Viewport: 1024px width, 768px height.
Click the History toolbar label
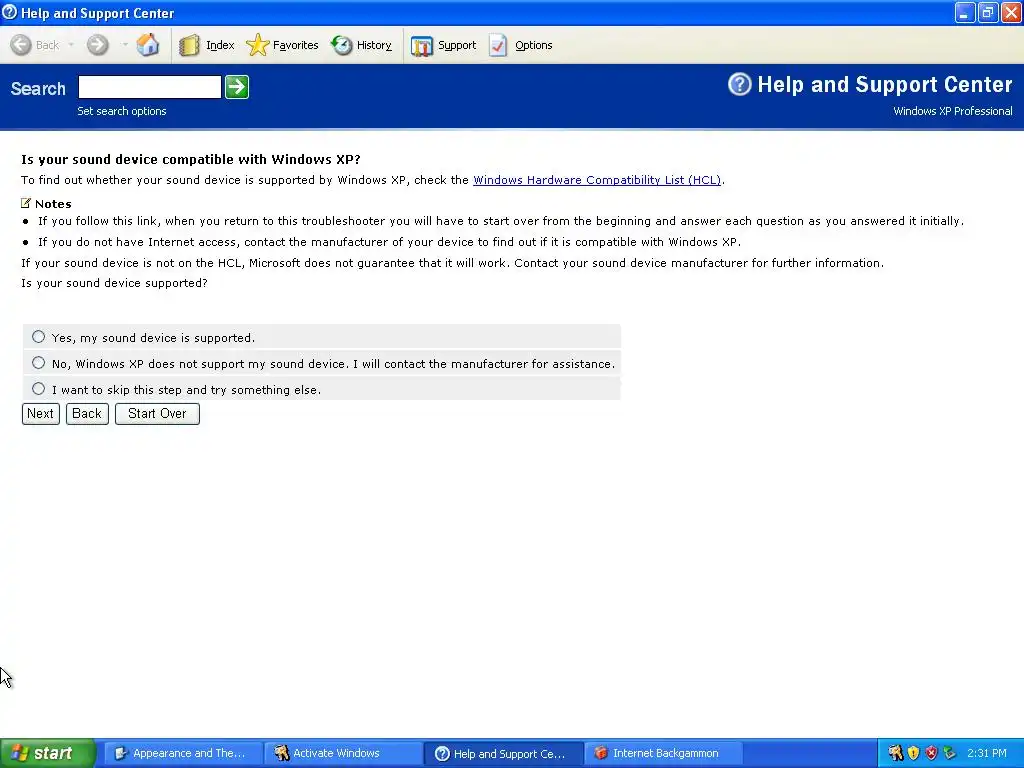(374, 45)
